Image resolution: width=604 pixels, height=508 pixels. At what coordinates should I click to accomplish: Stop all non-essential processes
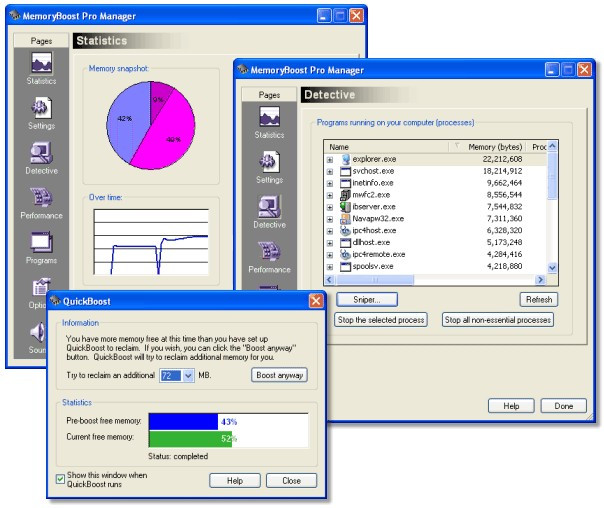[498, 320]
